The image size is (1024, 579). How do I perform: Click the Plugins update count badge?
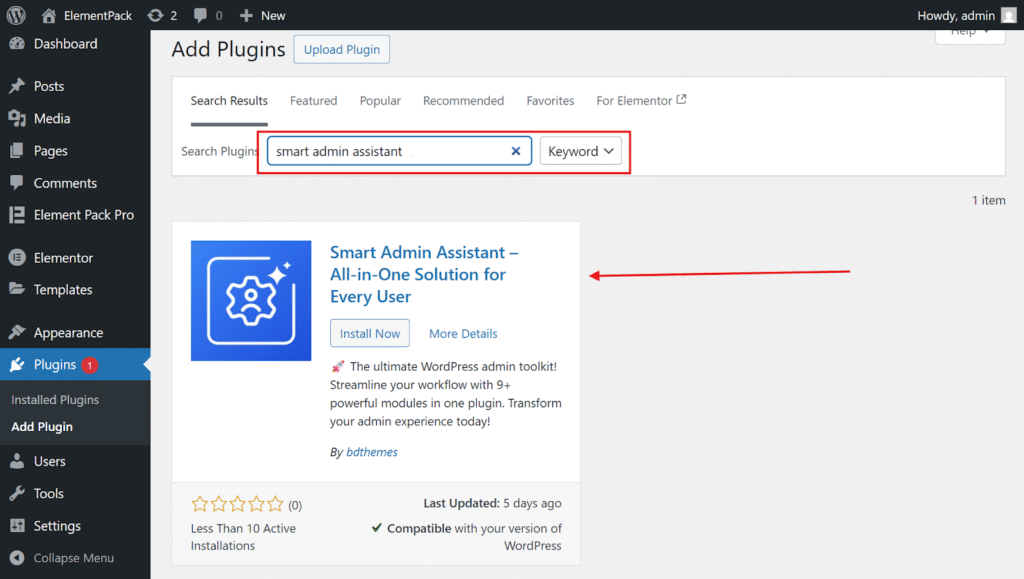[90, 365]
